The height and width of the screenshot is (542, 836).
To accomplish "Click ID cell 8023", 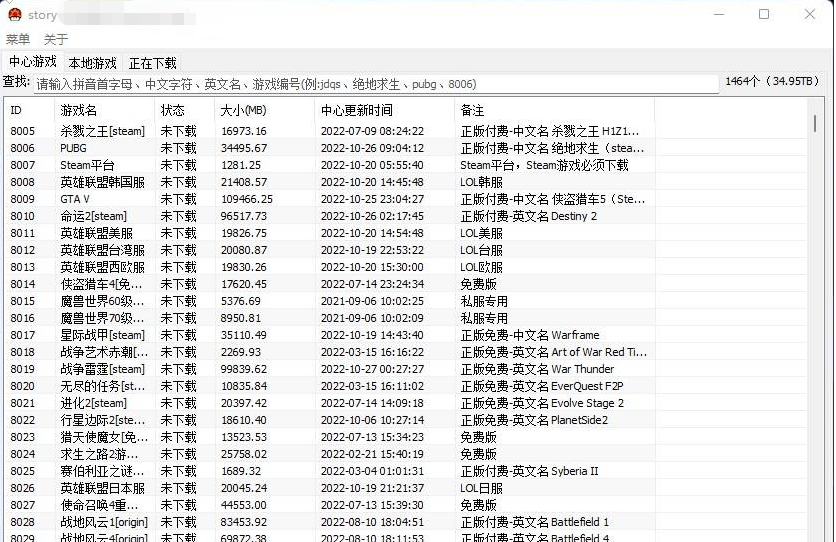I will point(22,438).
